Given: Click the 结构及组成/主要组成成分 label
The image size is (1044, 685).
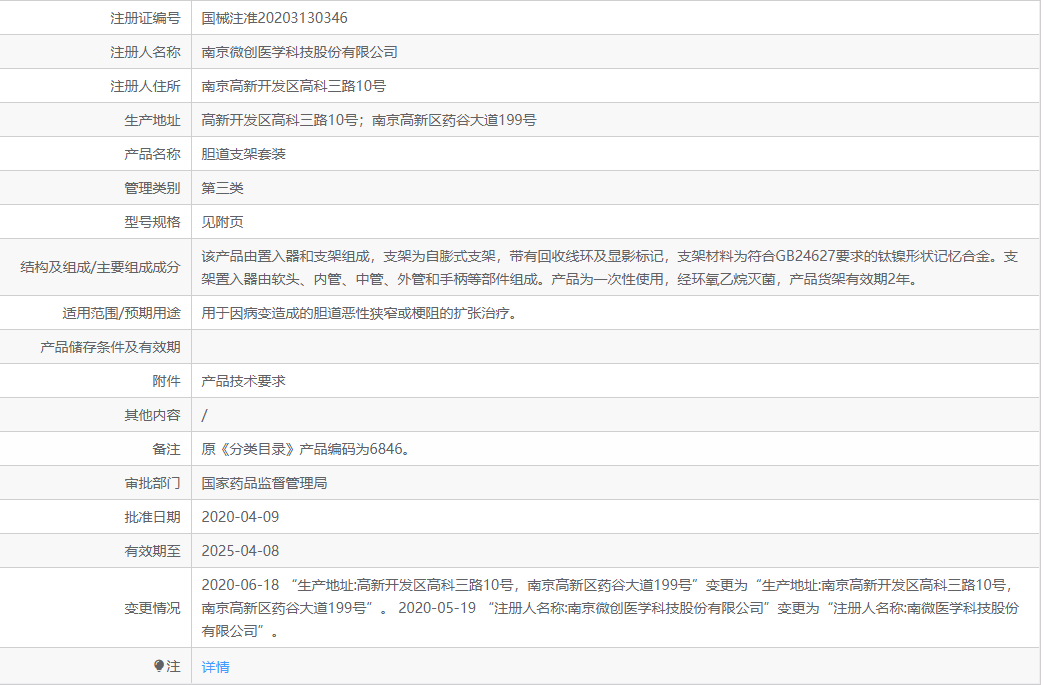Looking at the screenshot, I should 101,267.
